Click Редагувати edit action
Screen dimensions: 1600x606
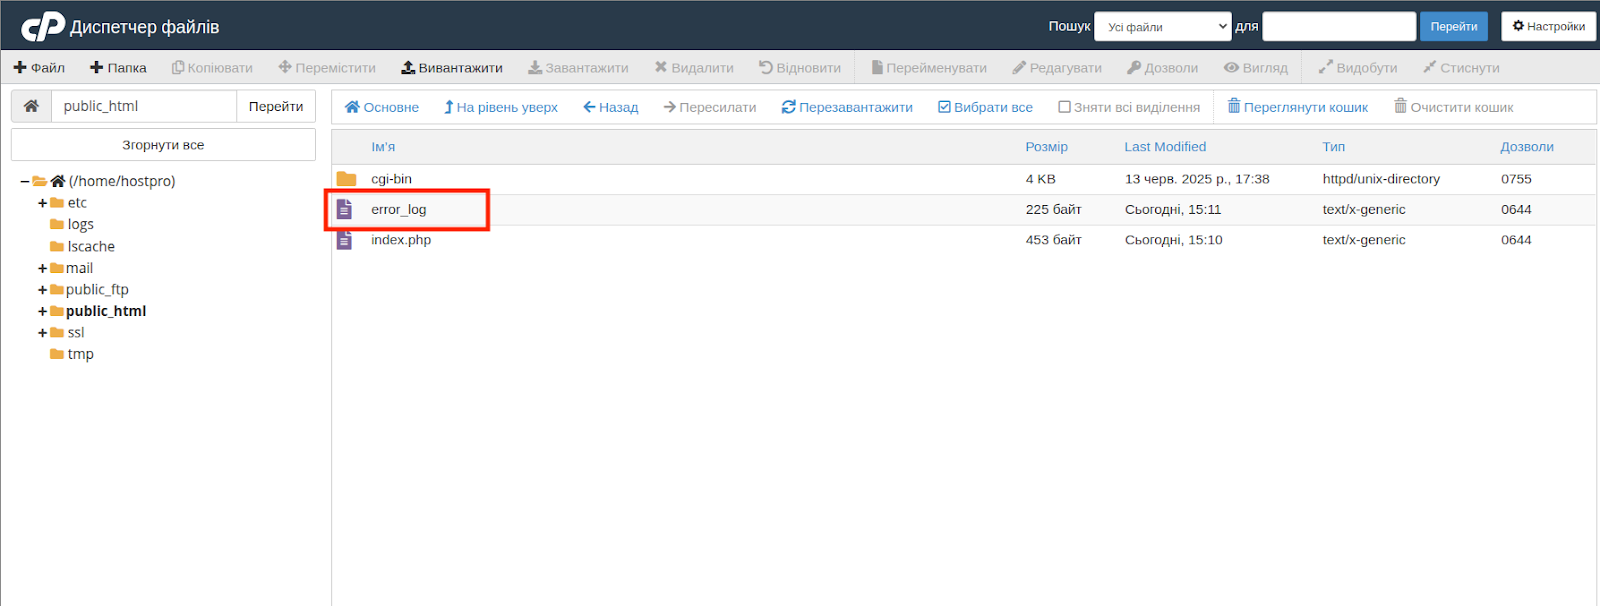click(x=1057, y=67)
